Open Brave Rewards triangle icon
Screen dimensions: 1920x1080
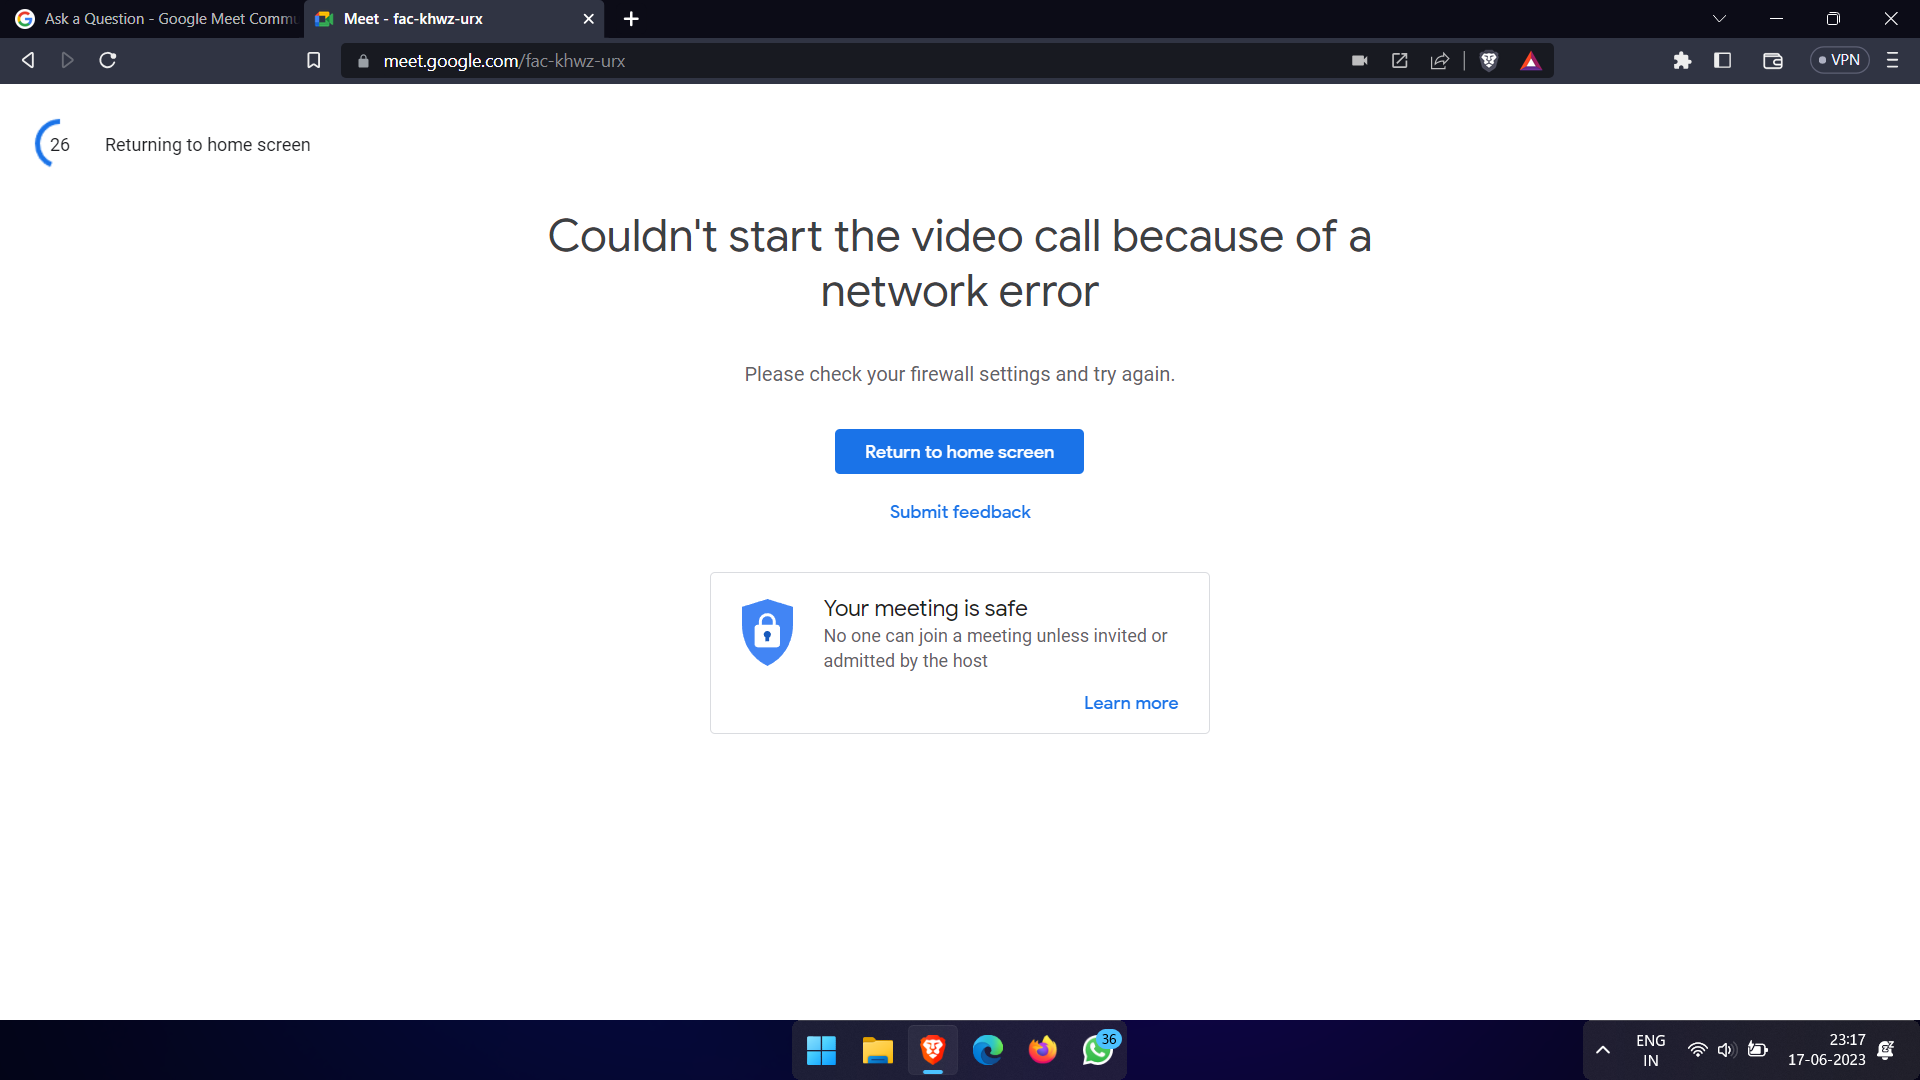click(1530, 61)
